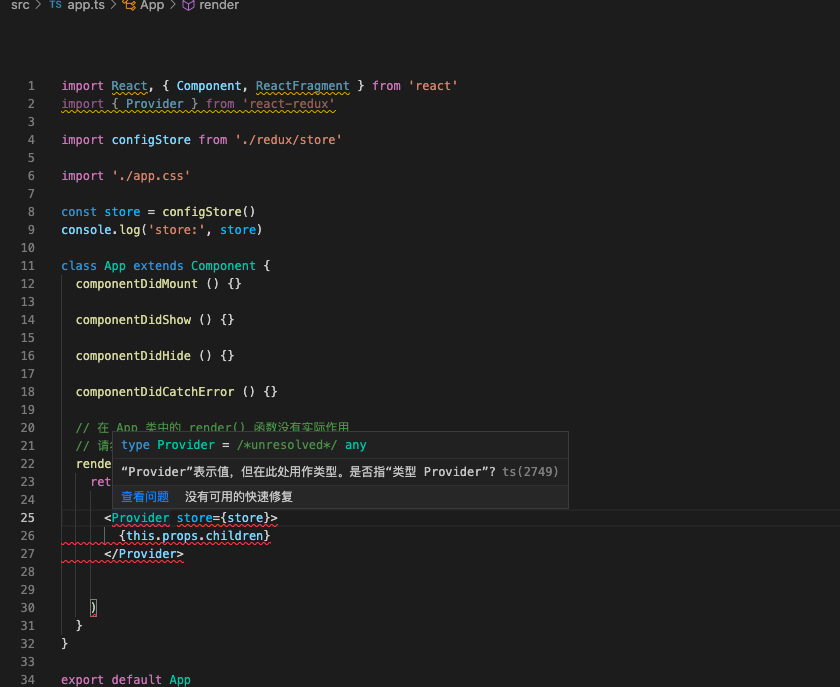Click ReactFragment in the first import line
This screenshot has height=687, width=840.
point(301,85)
